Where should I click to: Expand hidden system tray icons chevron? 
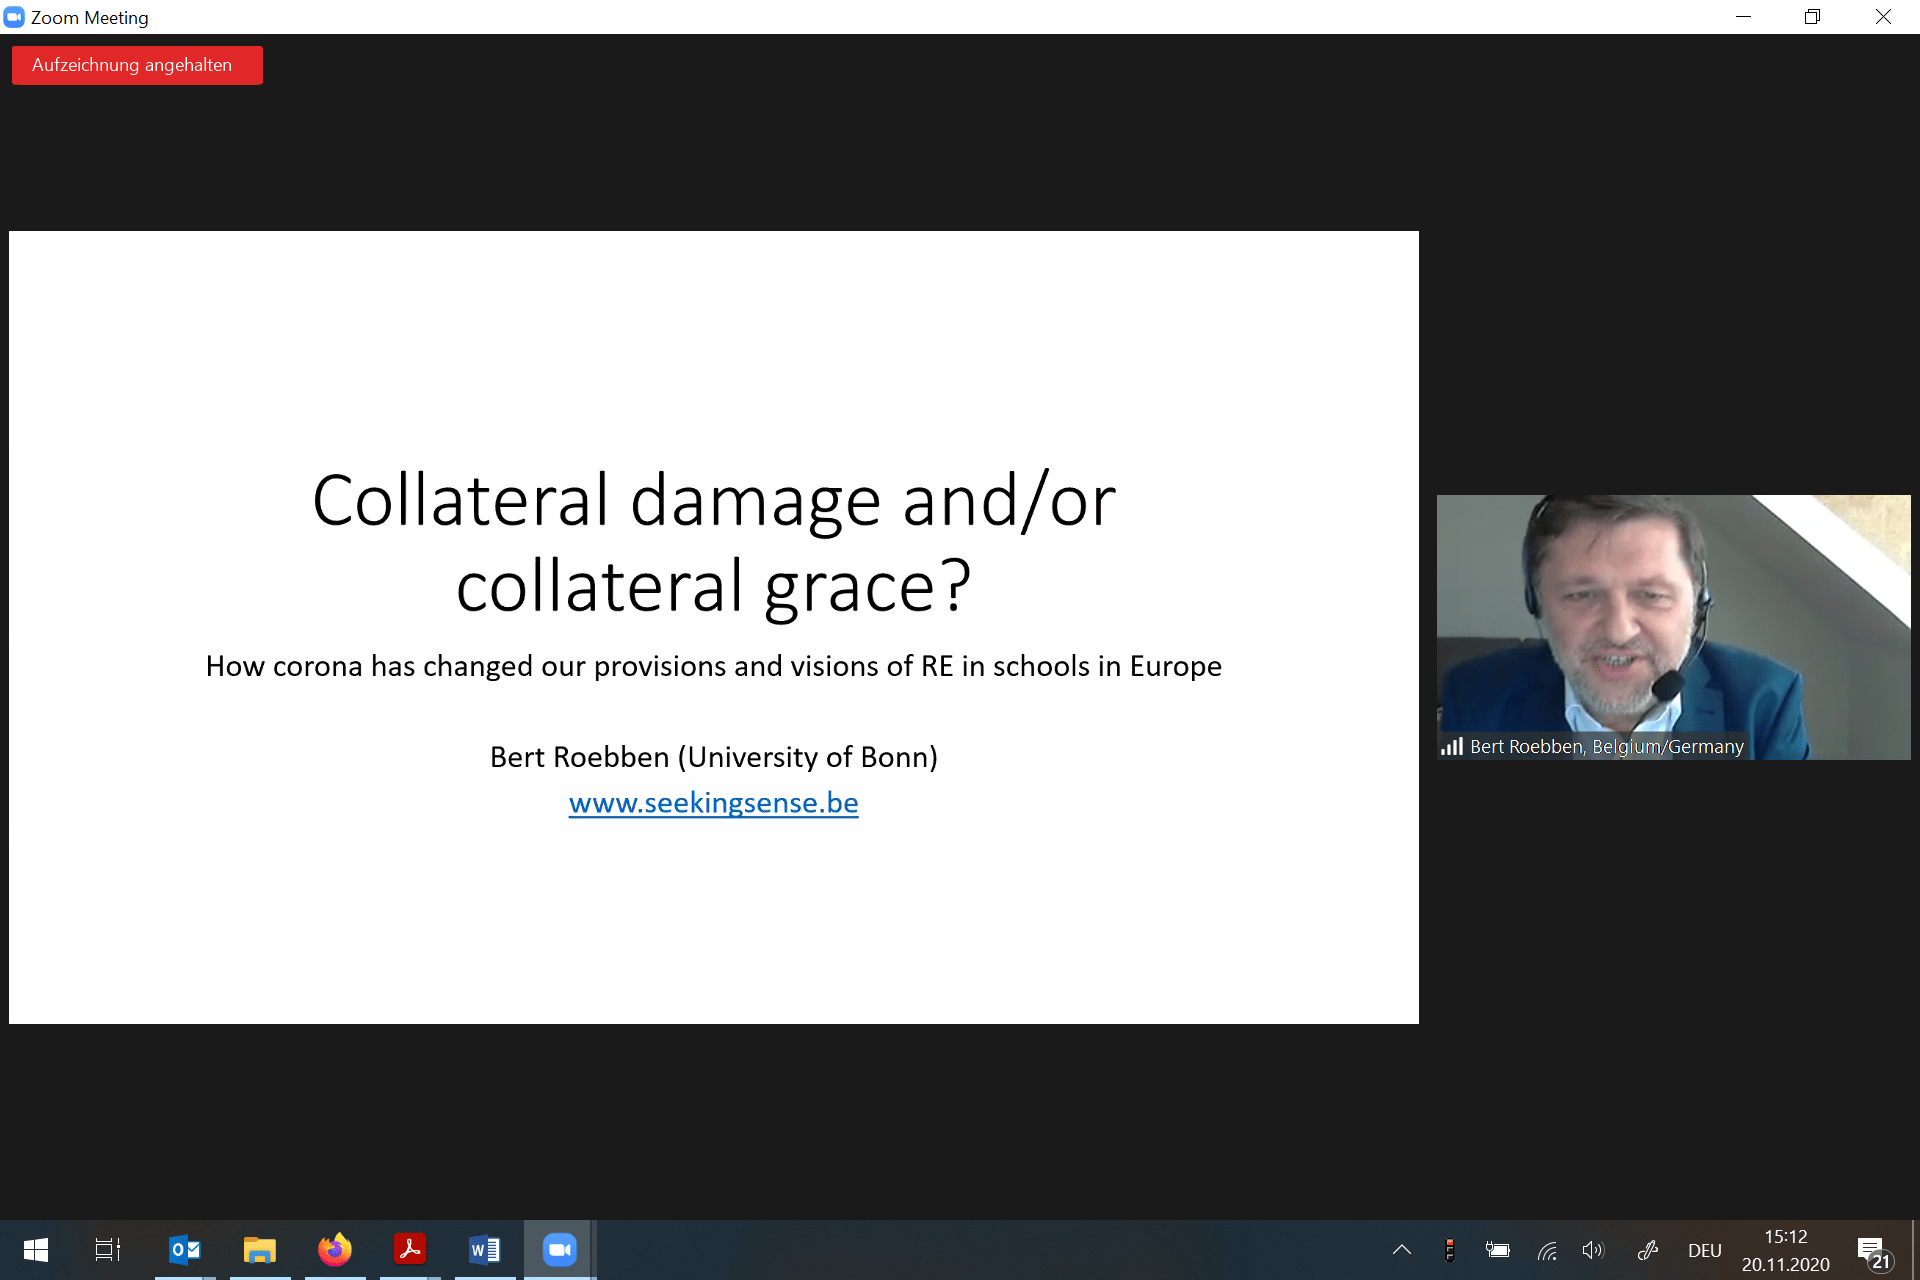click(x=1402, y=1250)
